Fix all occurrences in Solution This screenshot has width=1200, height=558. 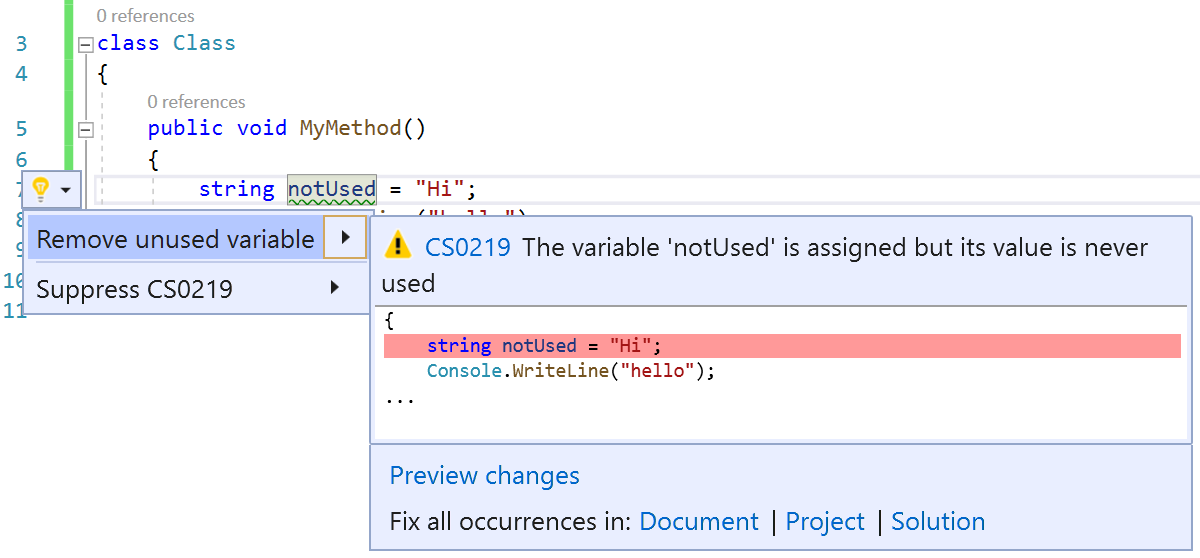938,522
